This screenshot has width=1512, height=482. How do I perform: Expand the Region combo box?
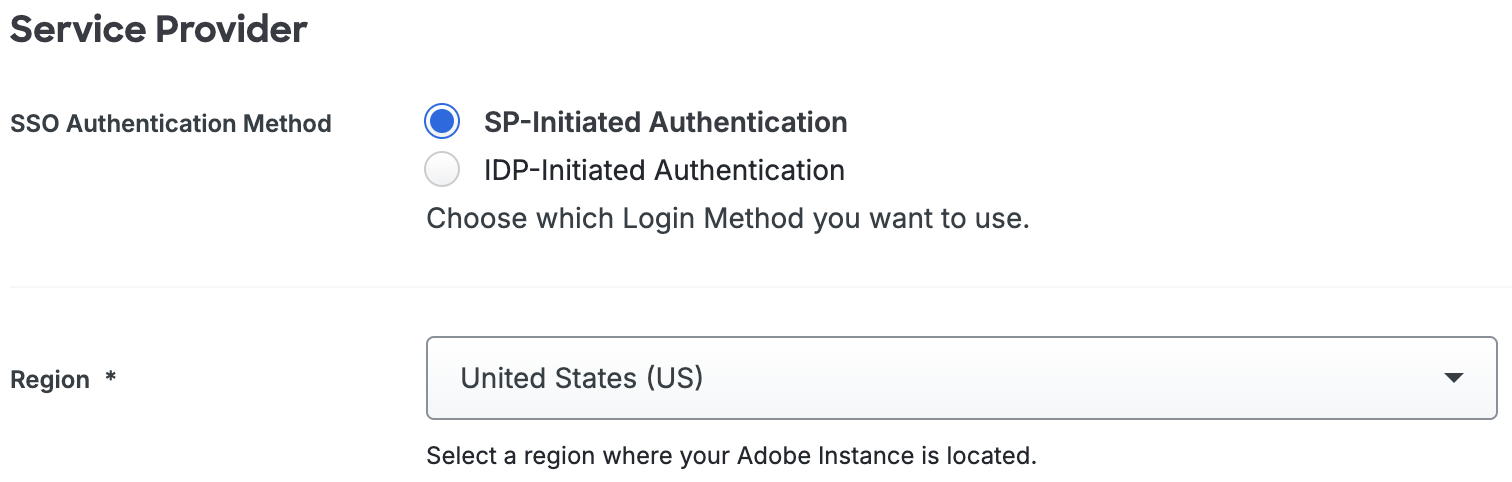point(960,378)
